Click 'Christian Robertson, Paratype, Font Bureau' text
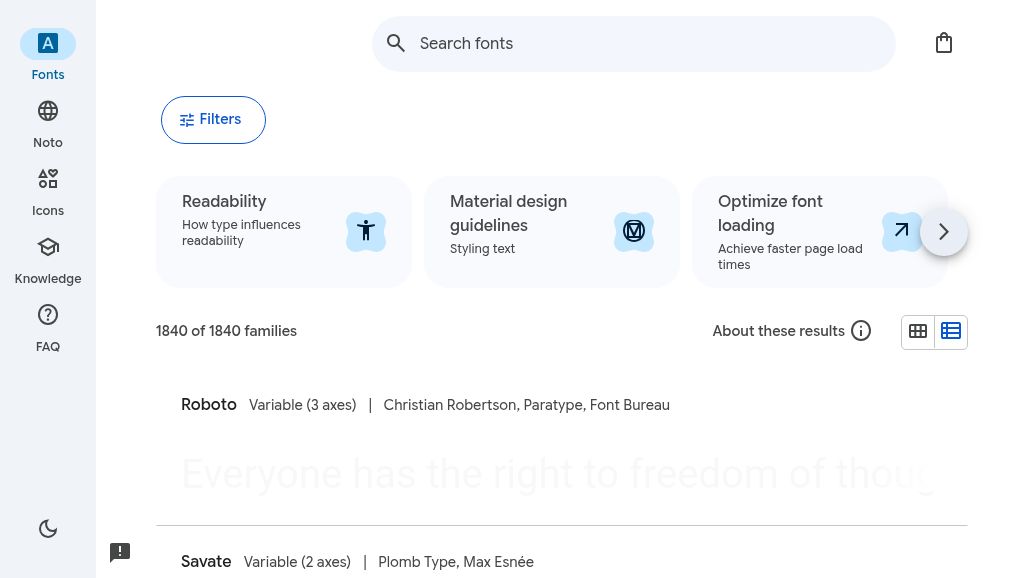1028x578 pixels. [526, 405]
